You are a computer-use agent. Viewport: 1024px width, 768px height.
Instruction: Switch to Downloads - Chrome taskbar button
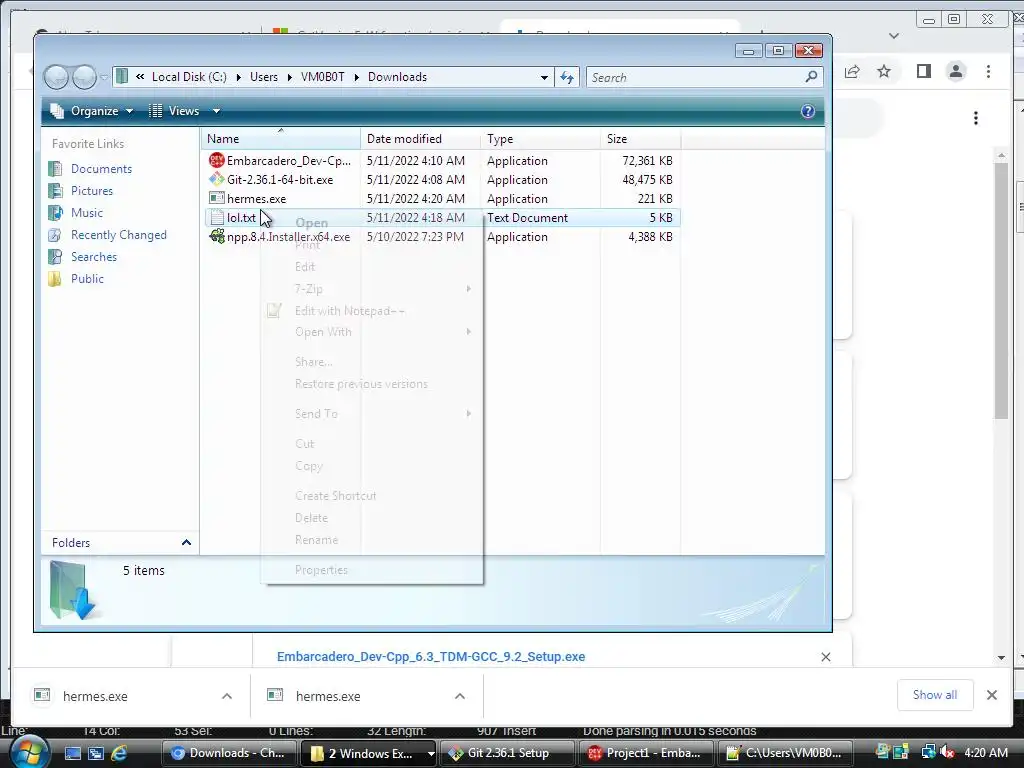tap(229, 753)
